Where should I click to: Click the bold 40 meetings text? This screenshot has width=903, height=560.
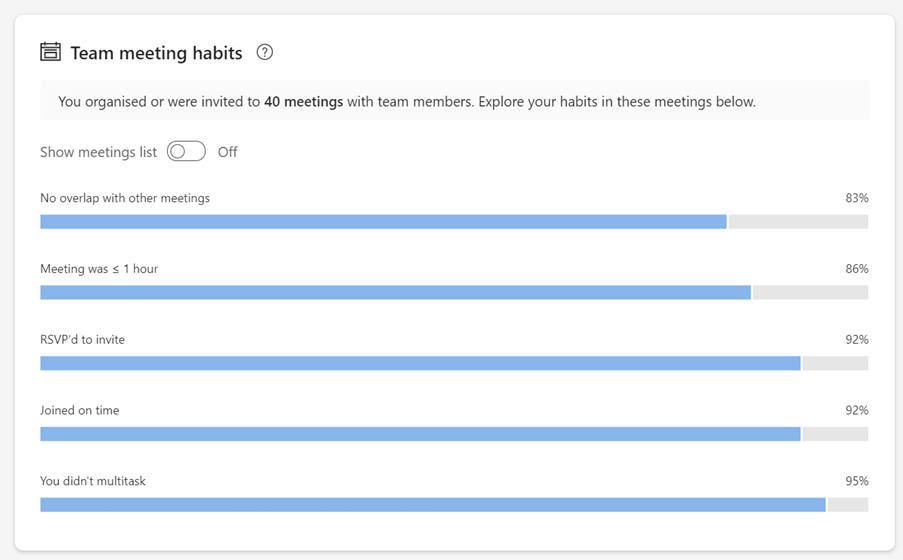303,101
